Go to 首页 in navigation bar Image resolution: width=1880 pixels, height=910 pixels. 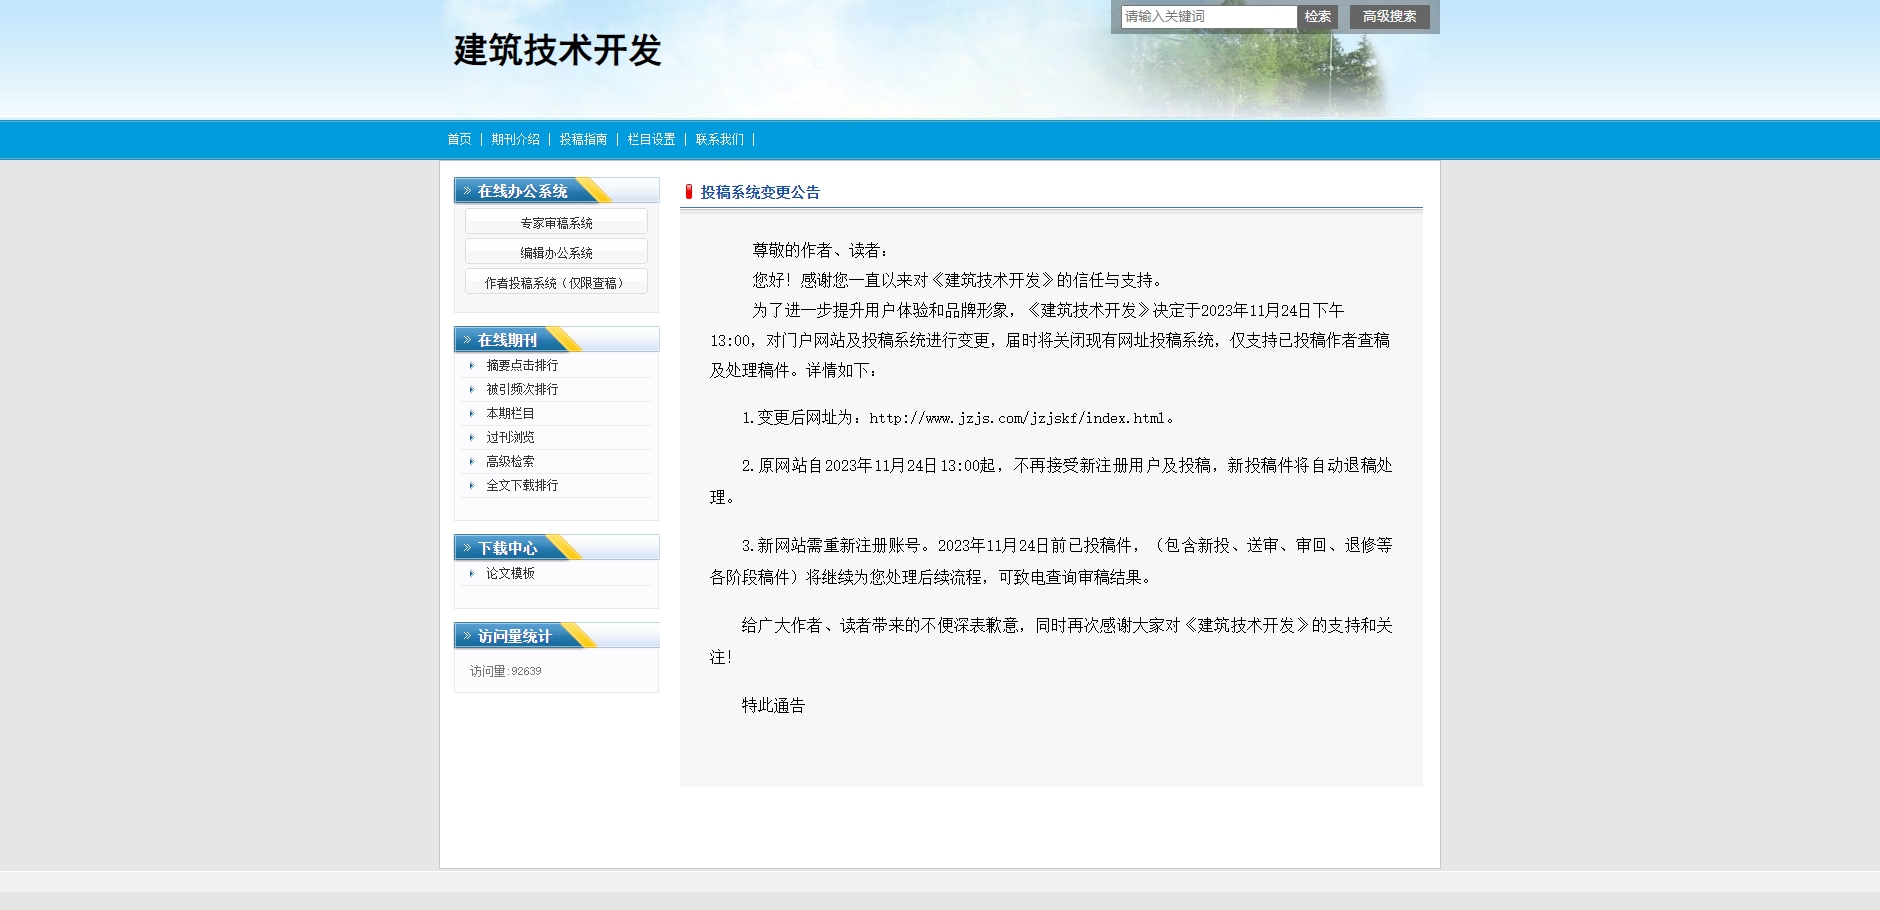[x=459, y=140]
